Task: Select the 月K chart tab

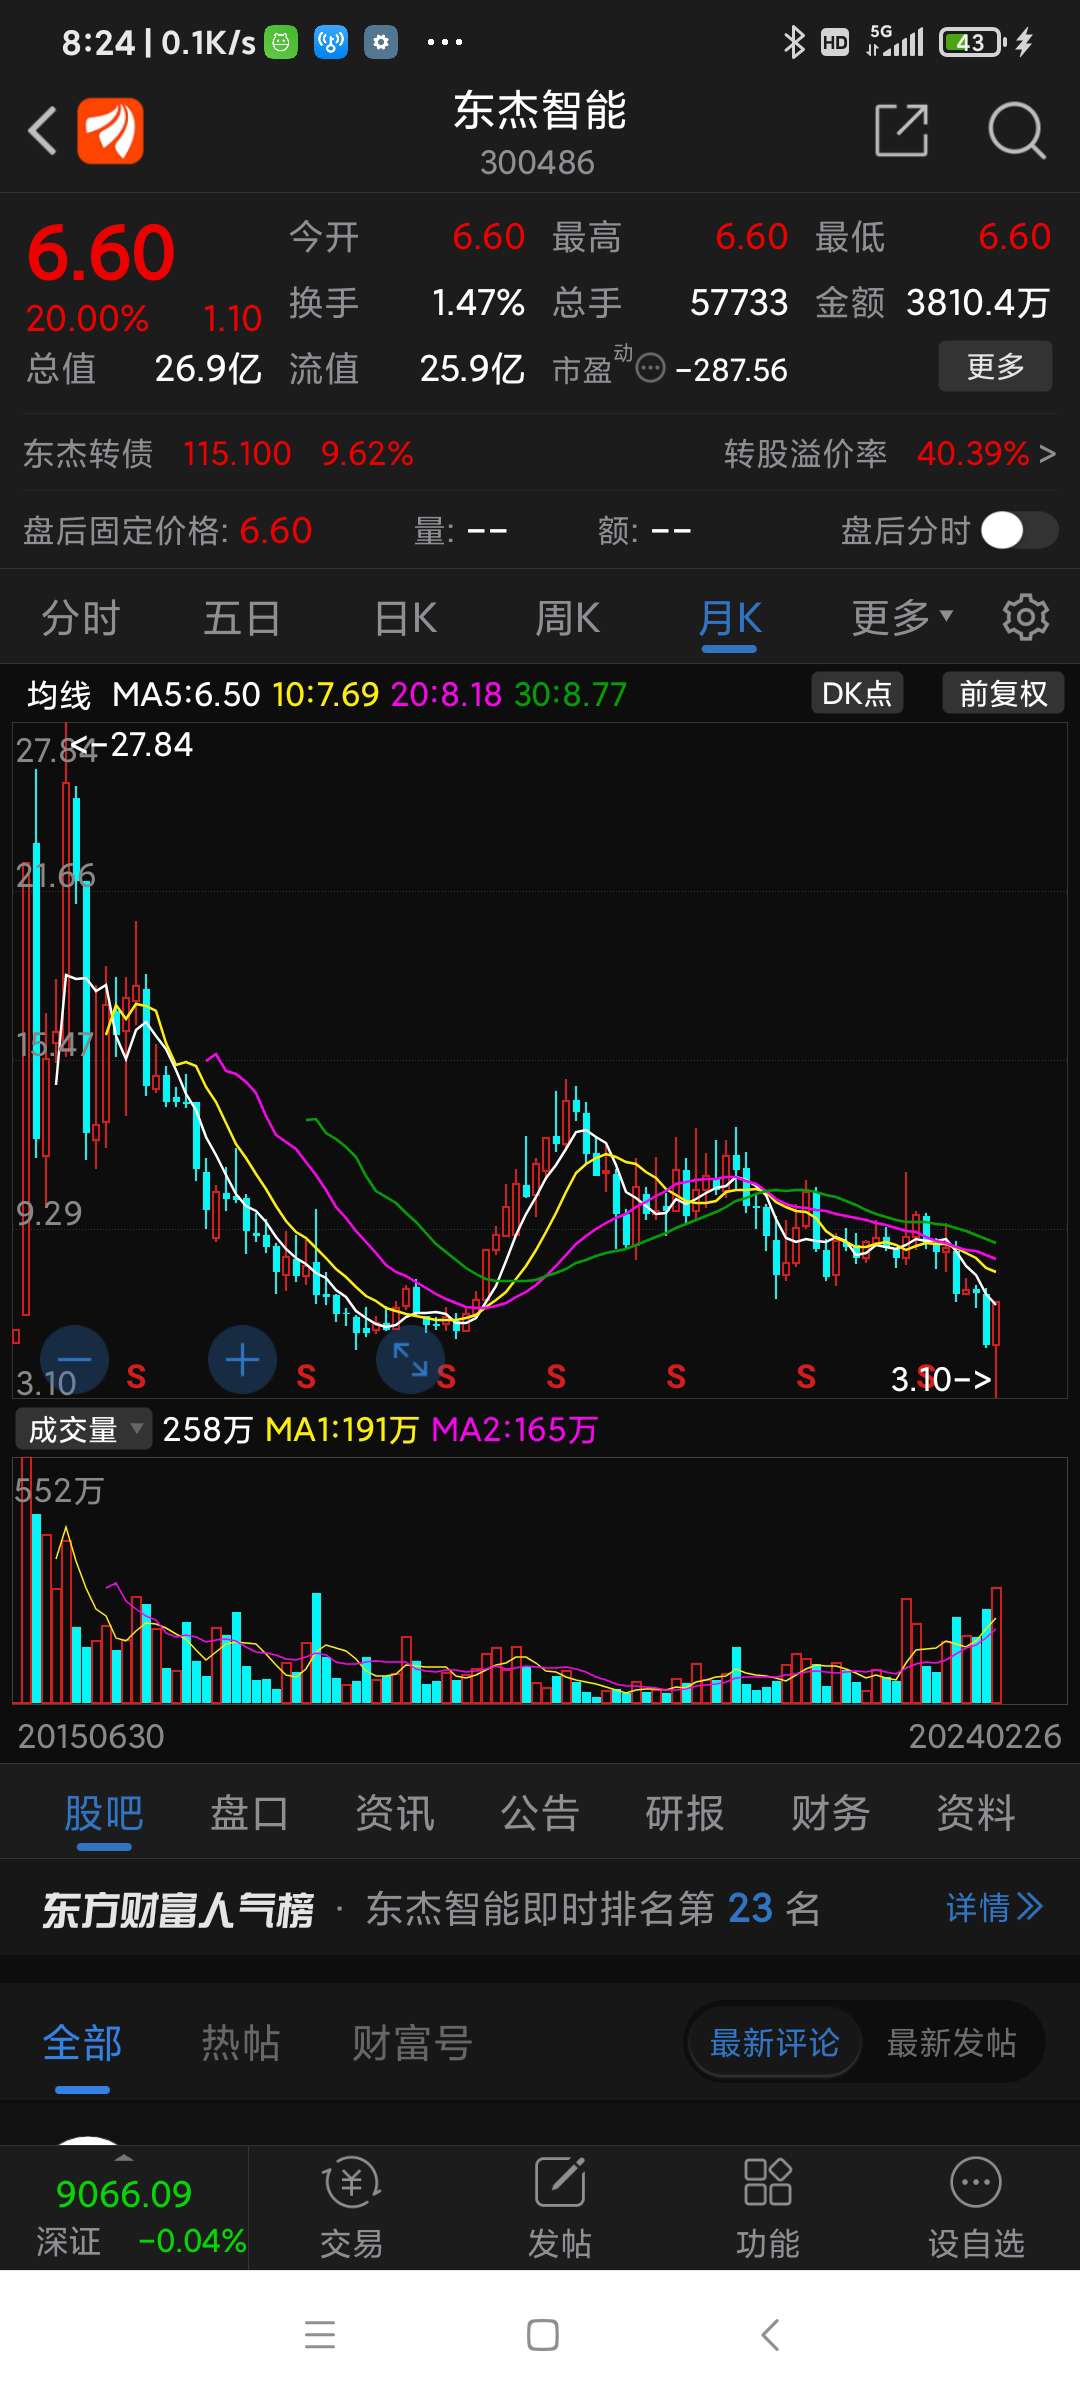Action: click(x=729, y=618)
